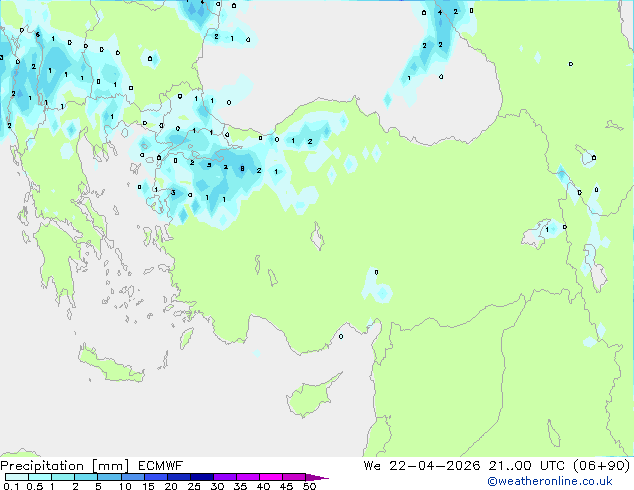The height and width of the screenshot is (490, 634).
Task: Pick the legend swatch between 2 and 5
Action: pos(86,477)
